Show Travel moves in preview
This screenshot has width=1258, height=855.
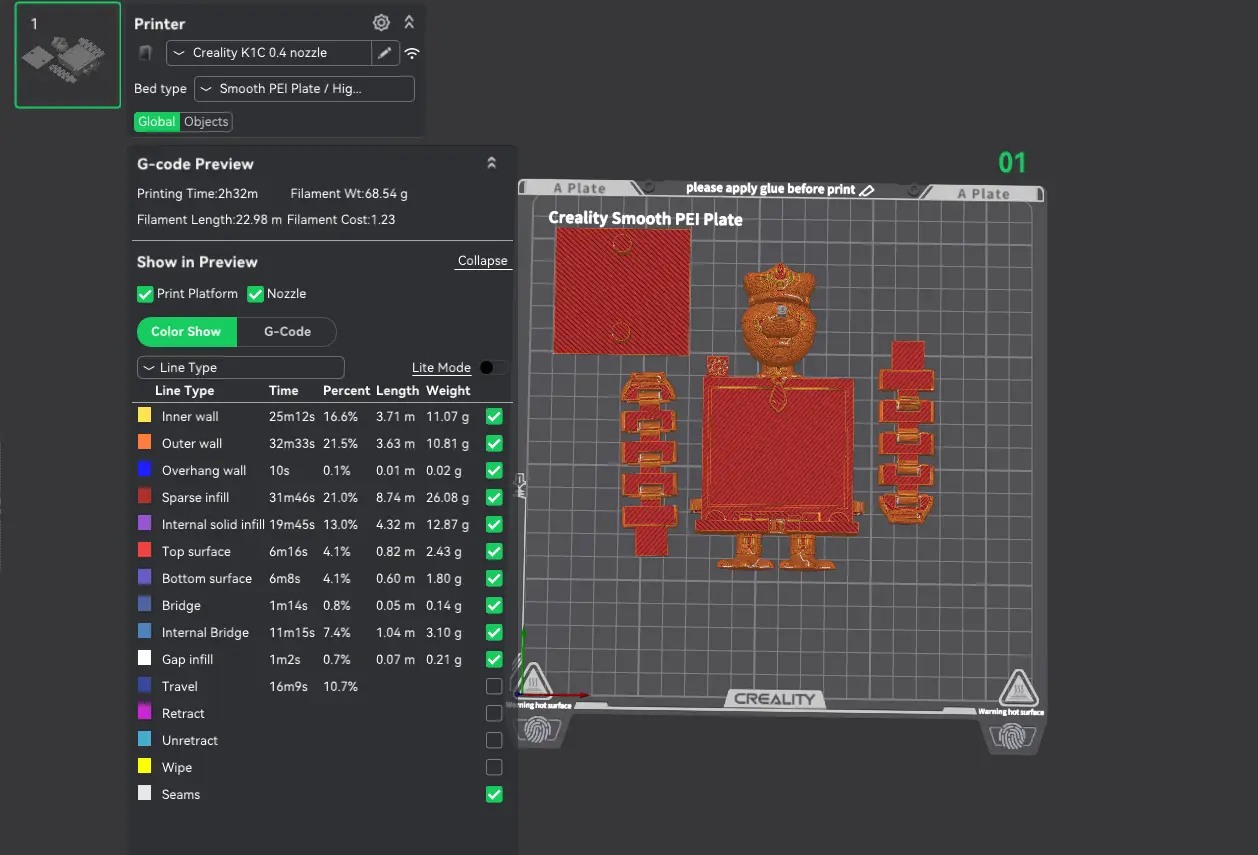click(x=494, y=686)
